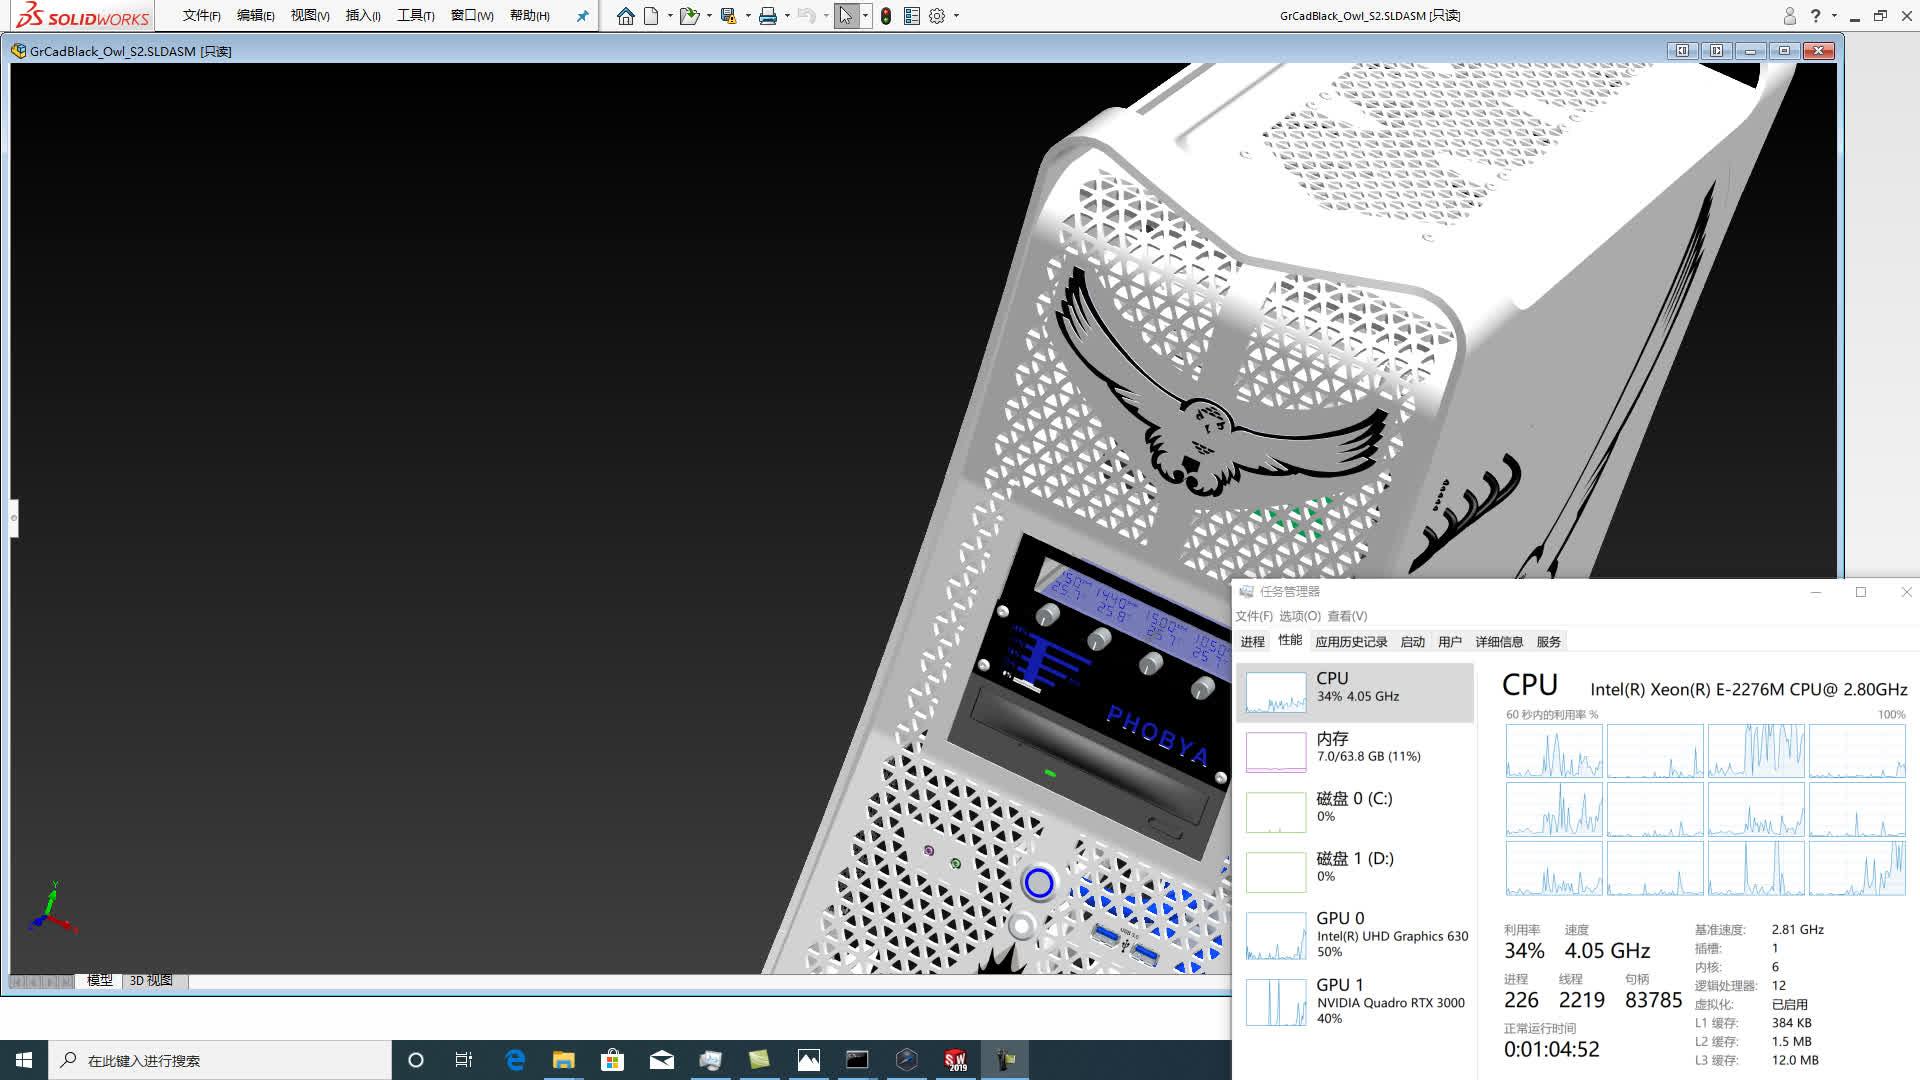Click the File Properties list icon near the gear

coord(911,15)
